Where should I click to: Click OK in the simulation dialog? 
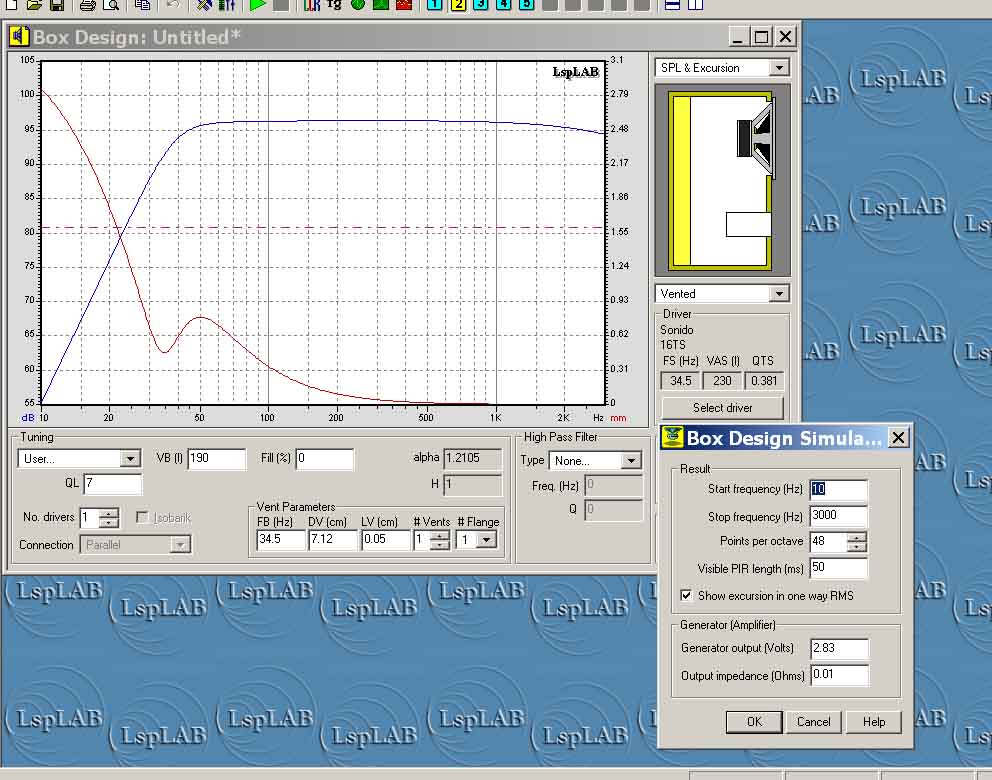point(754,722)
